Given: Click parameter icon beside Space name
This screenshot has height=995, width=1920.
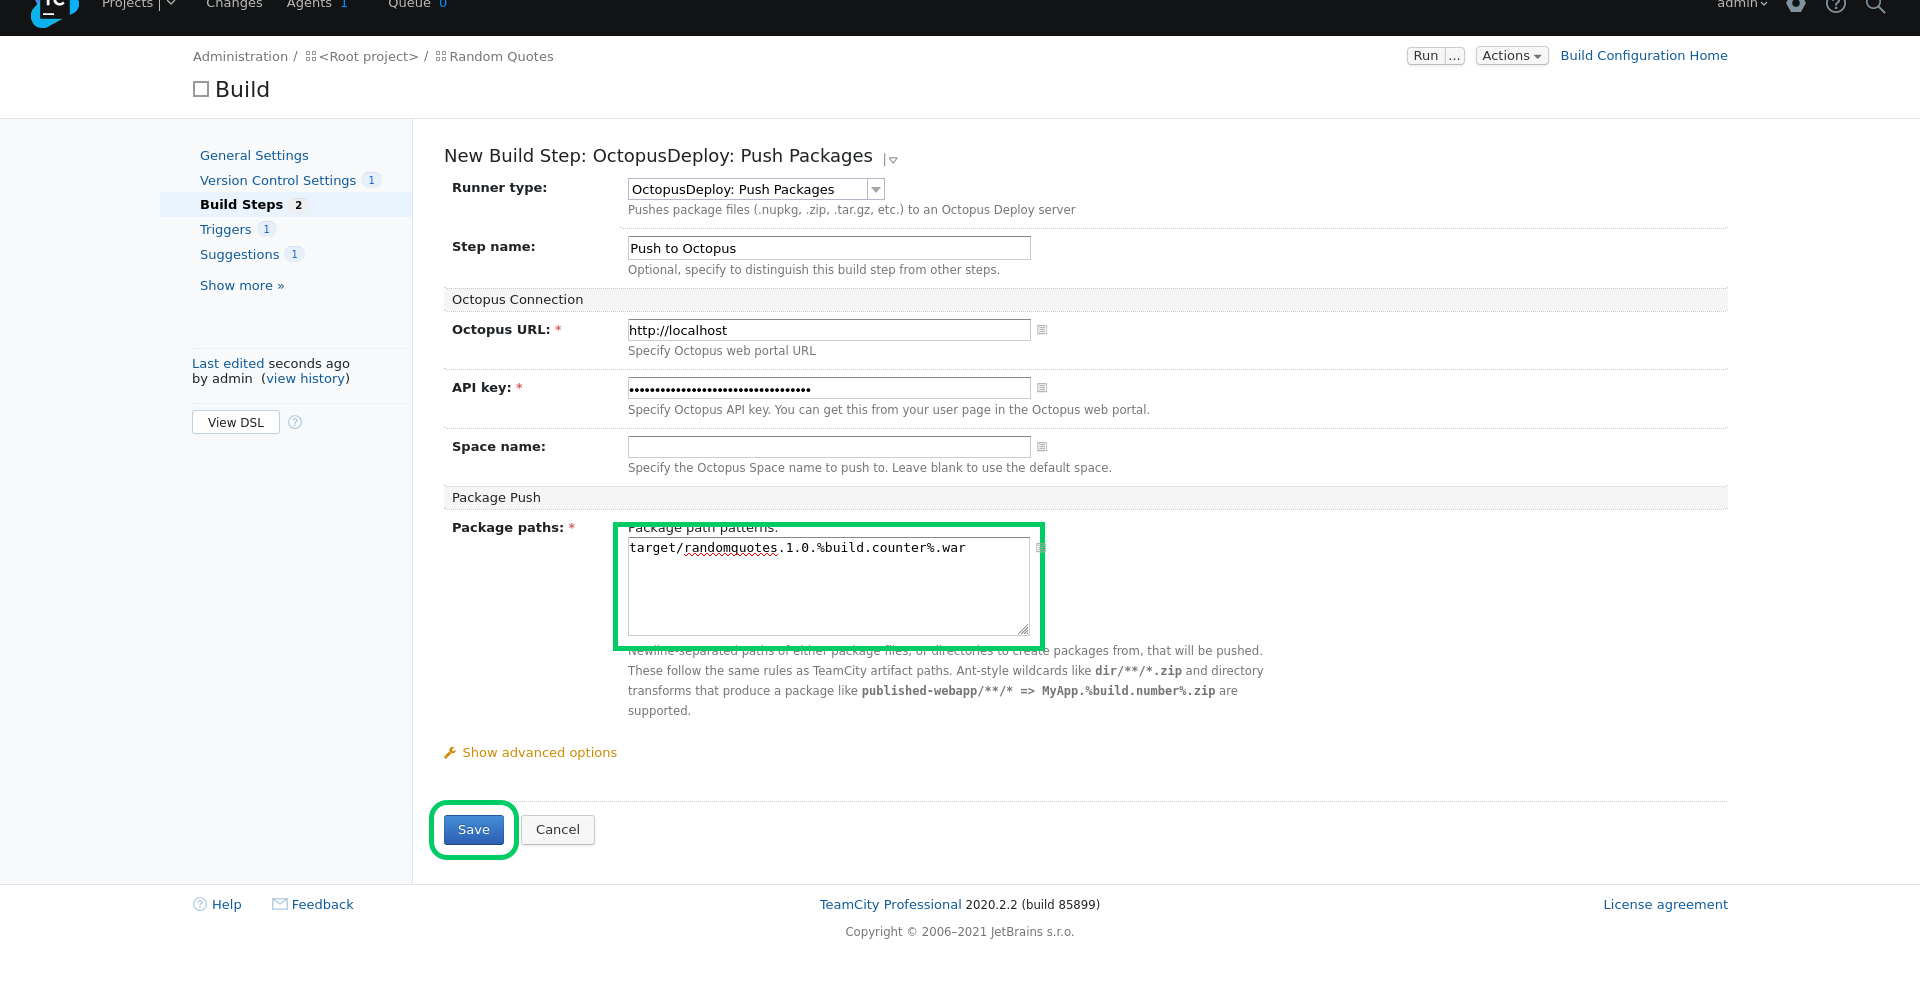Looking at the screenshot, I should coord(1042,447).
